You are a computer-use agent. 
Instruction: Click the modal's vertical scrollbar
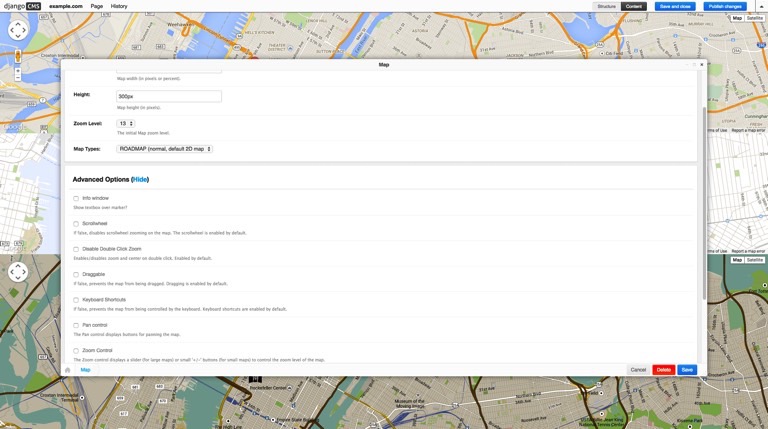click(x=704, y=203)
